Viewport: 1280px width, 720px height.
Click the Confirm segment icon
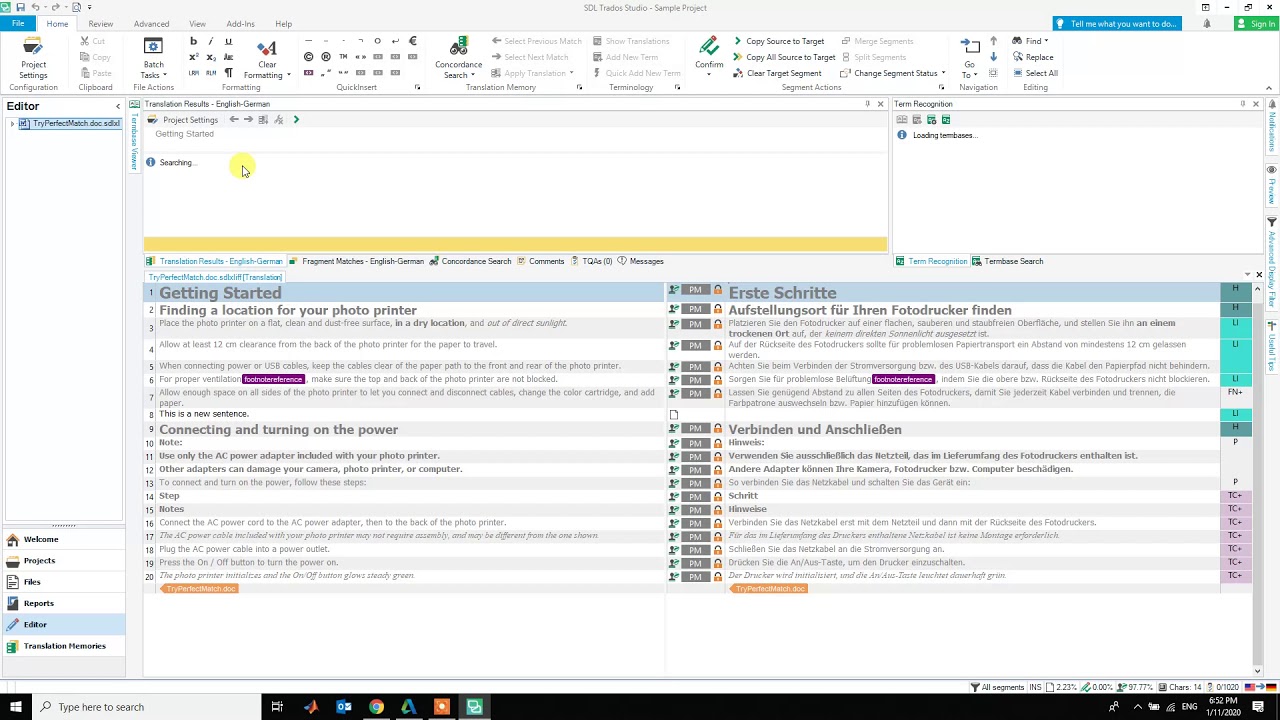pyautogui.click(x=709, y=47)
